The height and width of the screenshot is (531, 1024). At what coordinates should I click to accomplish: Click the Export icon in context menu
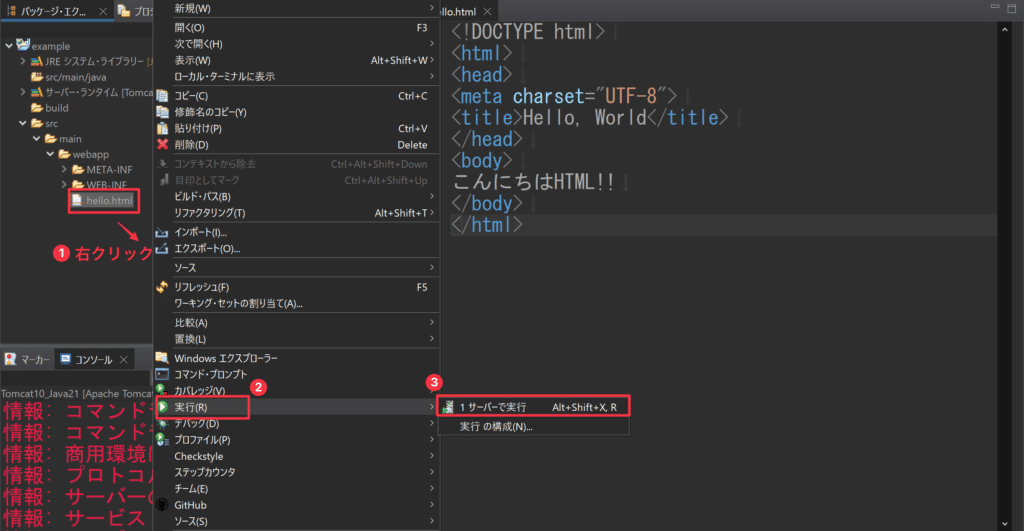(x=162, y=248)
